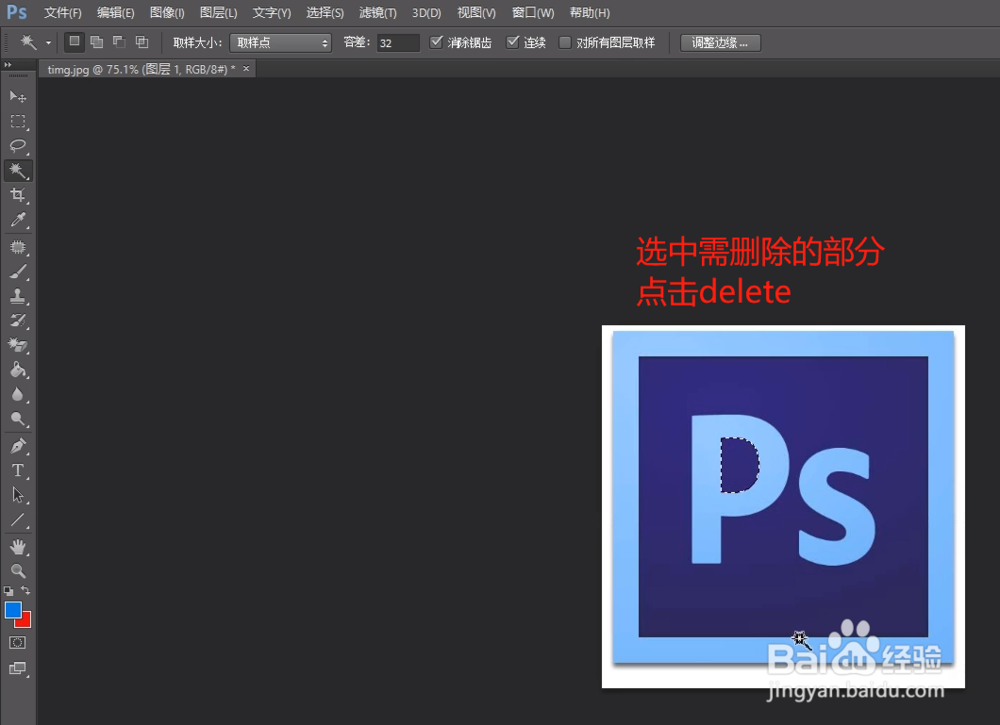1000x725 pixels.
Task: Open the 滤镜(T) menu
Action: click(x=378, y=13)
